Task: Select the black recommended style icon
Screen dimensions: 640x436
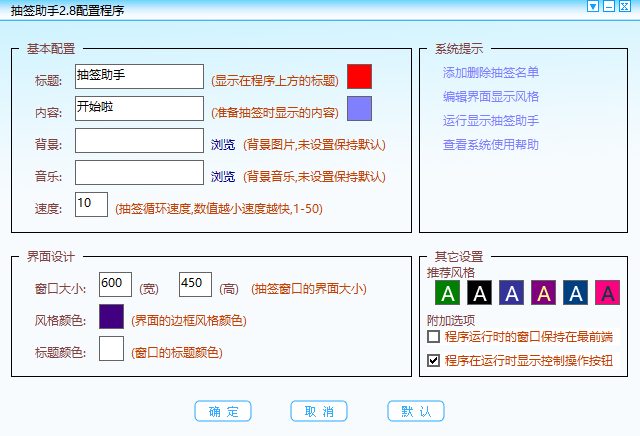Action: (480, 293)
